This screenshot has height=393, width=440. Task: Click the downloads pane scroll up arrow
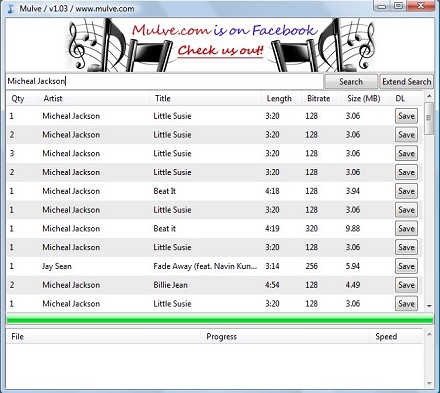click(429, 334)
